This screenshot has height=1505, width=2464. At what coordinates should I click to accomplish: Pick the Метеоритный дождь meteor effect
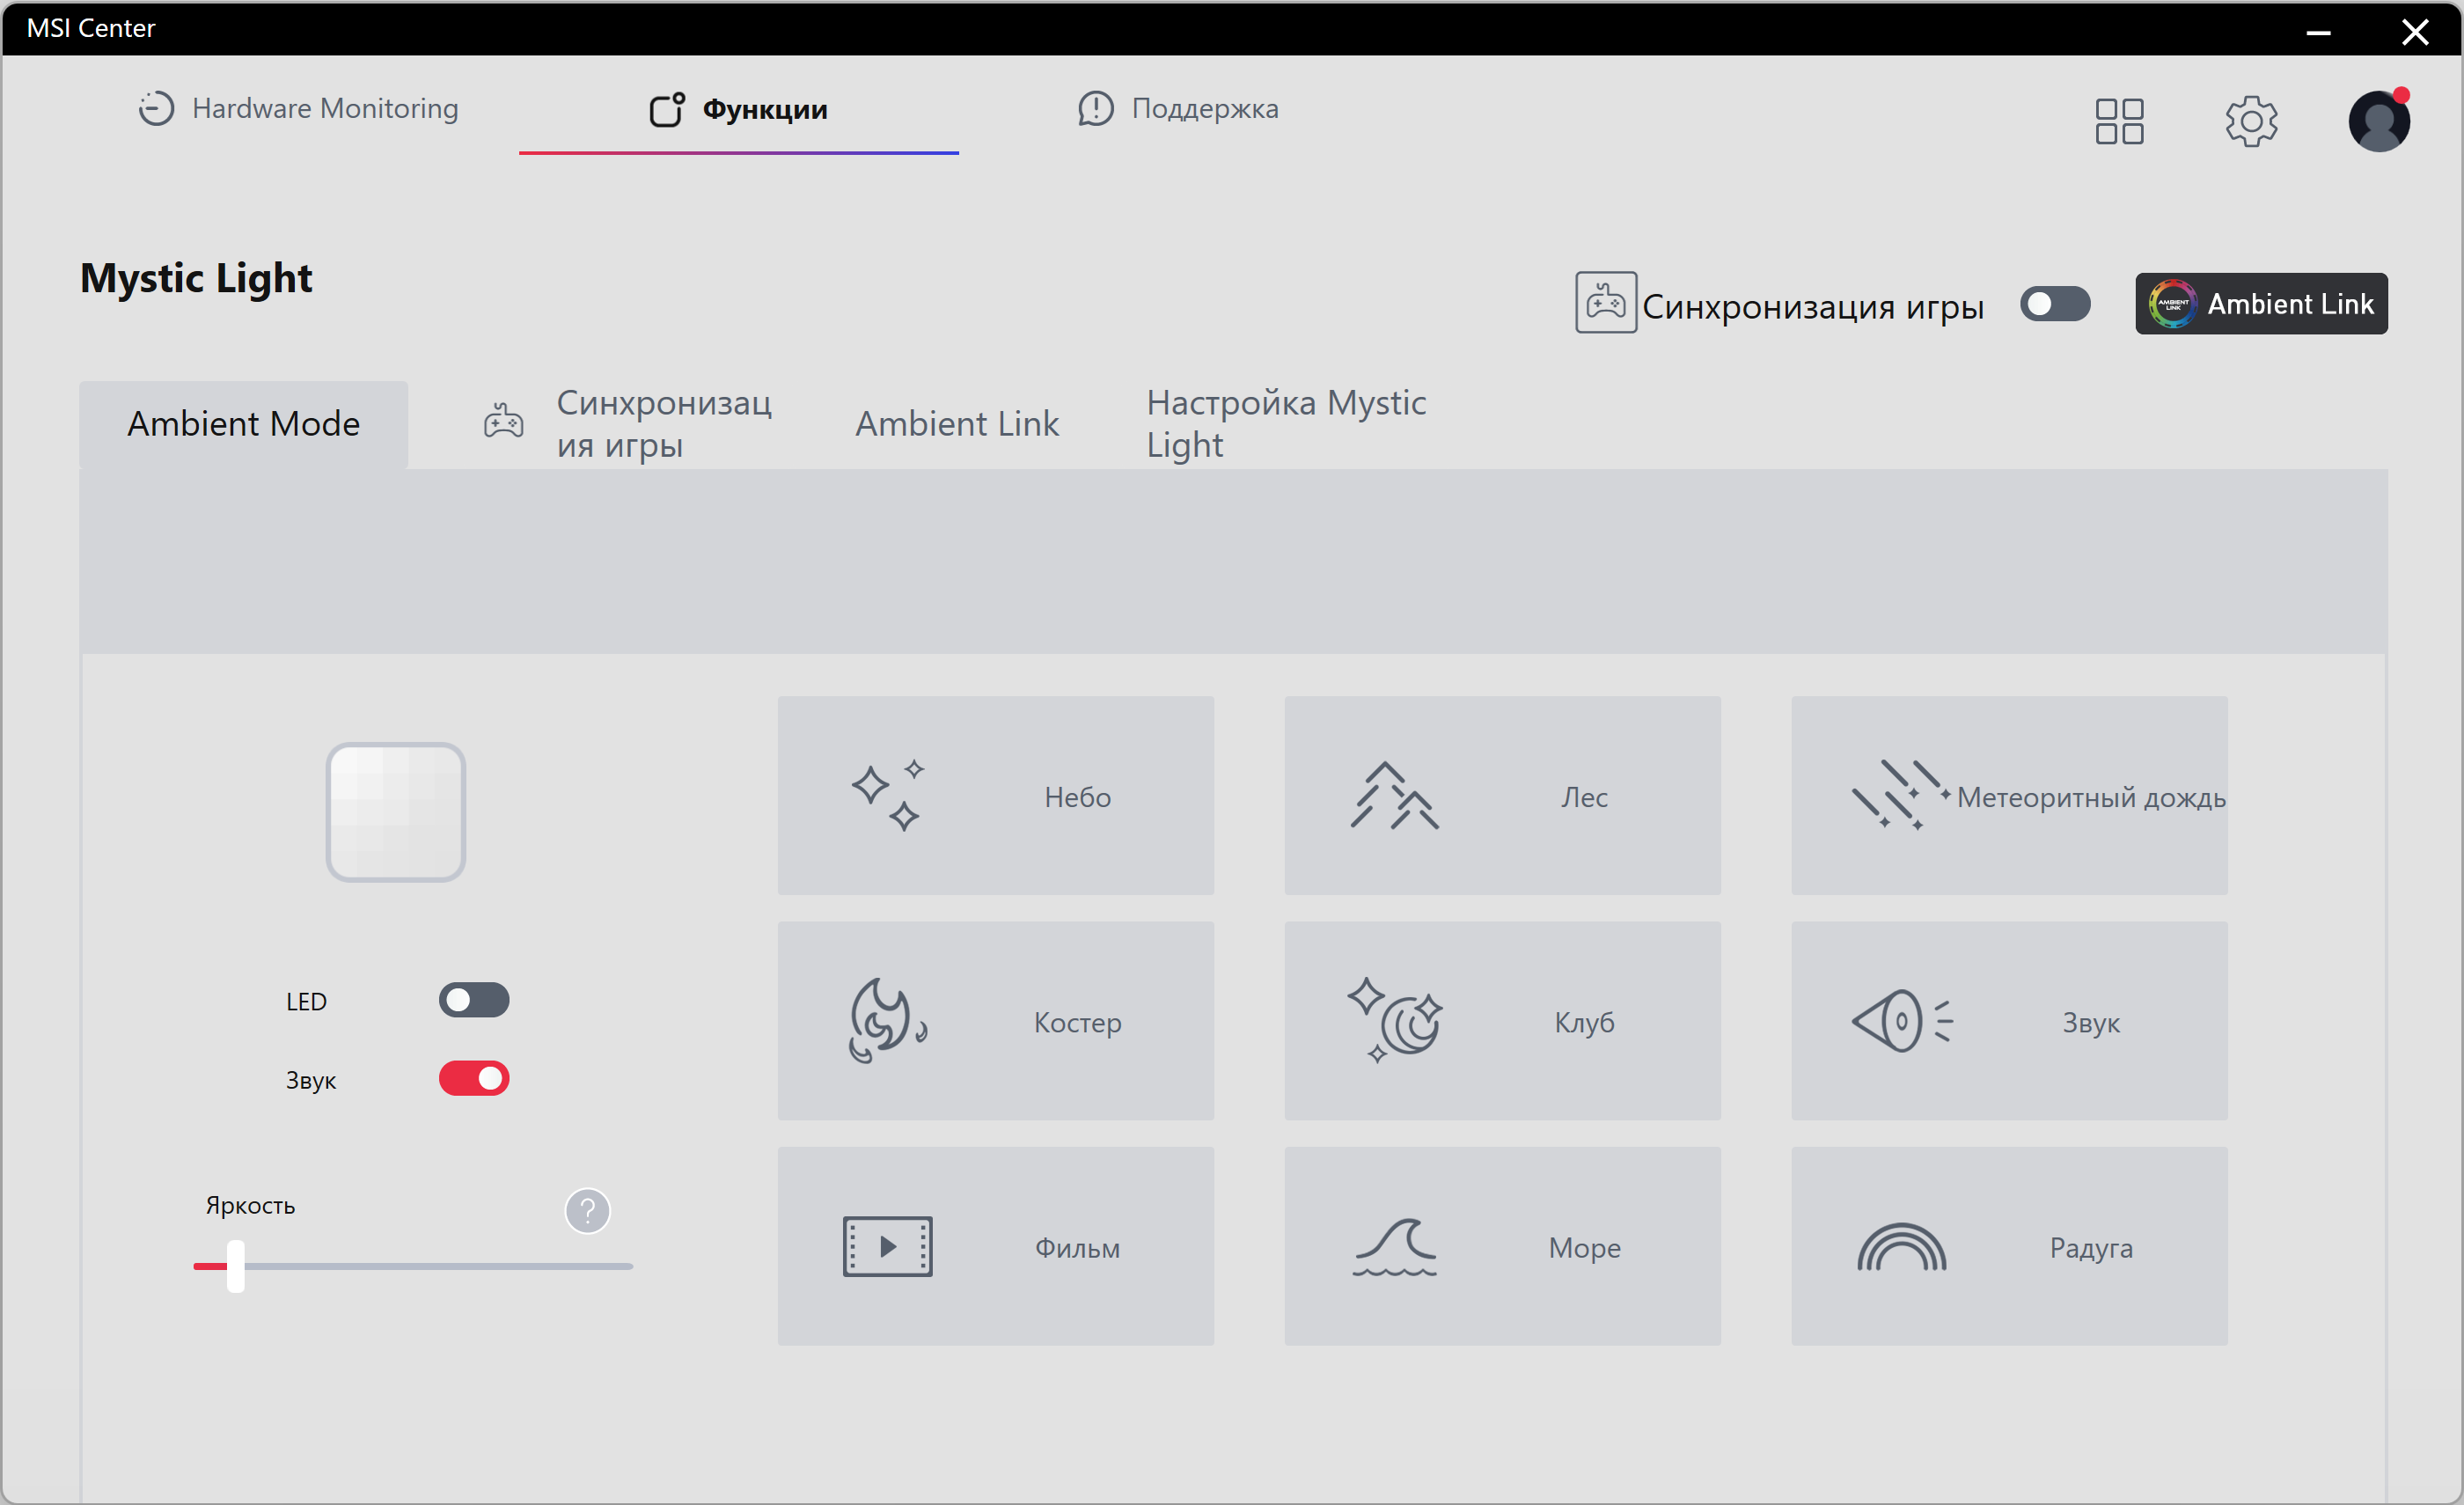point(2008,796)
